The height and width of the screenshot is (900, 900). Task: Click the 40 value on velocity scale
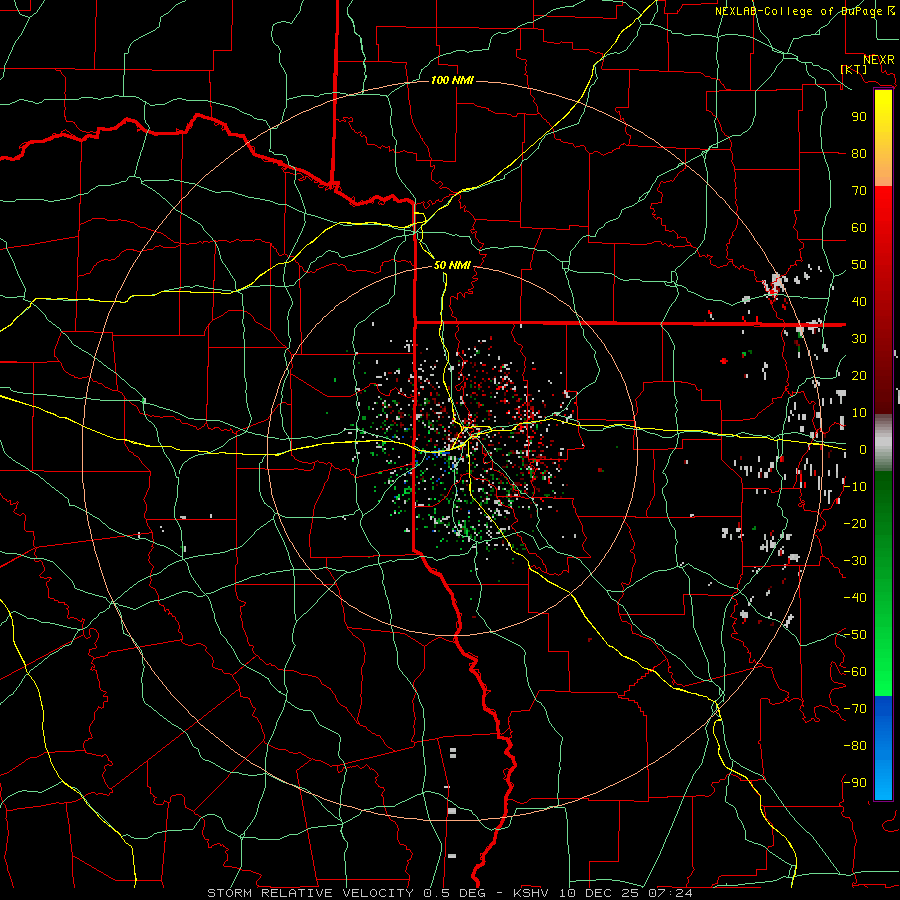click(859, 301)
